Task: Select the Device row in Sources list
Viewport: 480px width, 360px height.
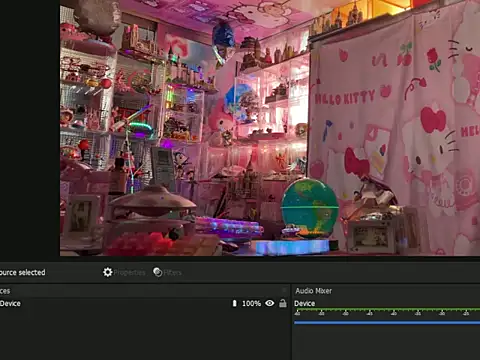Action: (x=144, y=303)
